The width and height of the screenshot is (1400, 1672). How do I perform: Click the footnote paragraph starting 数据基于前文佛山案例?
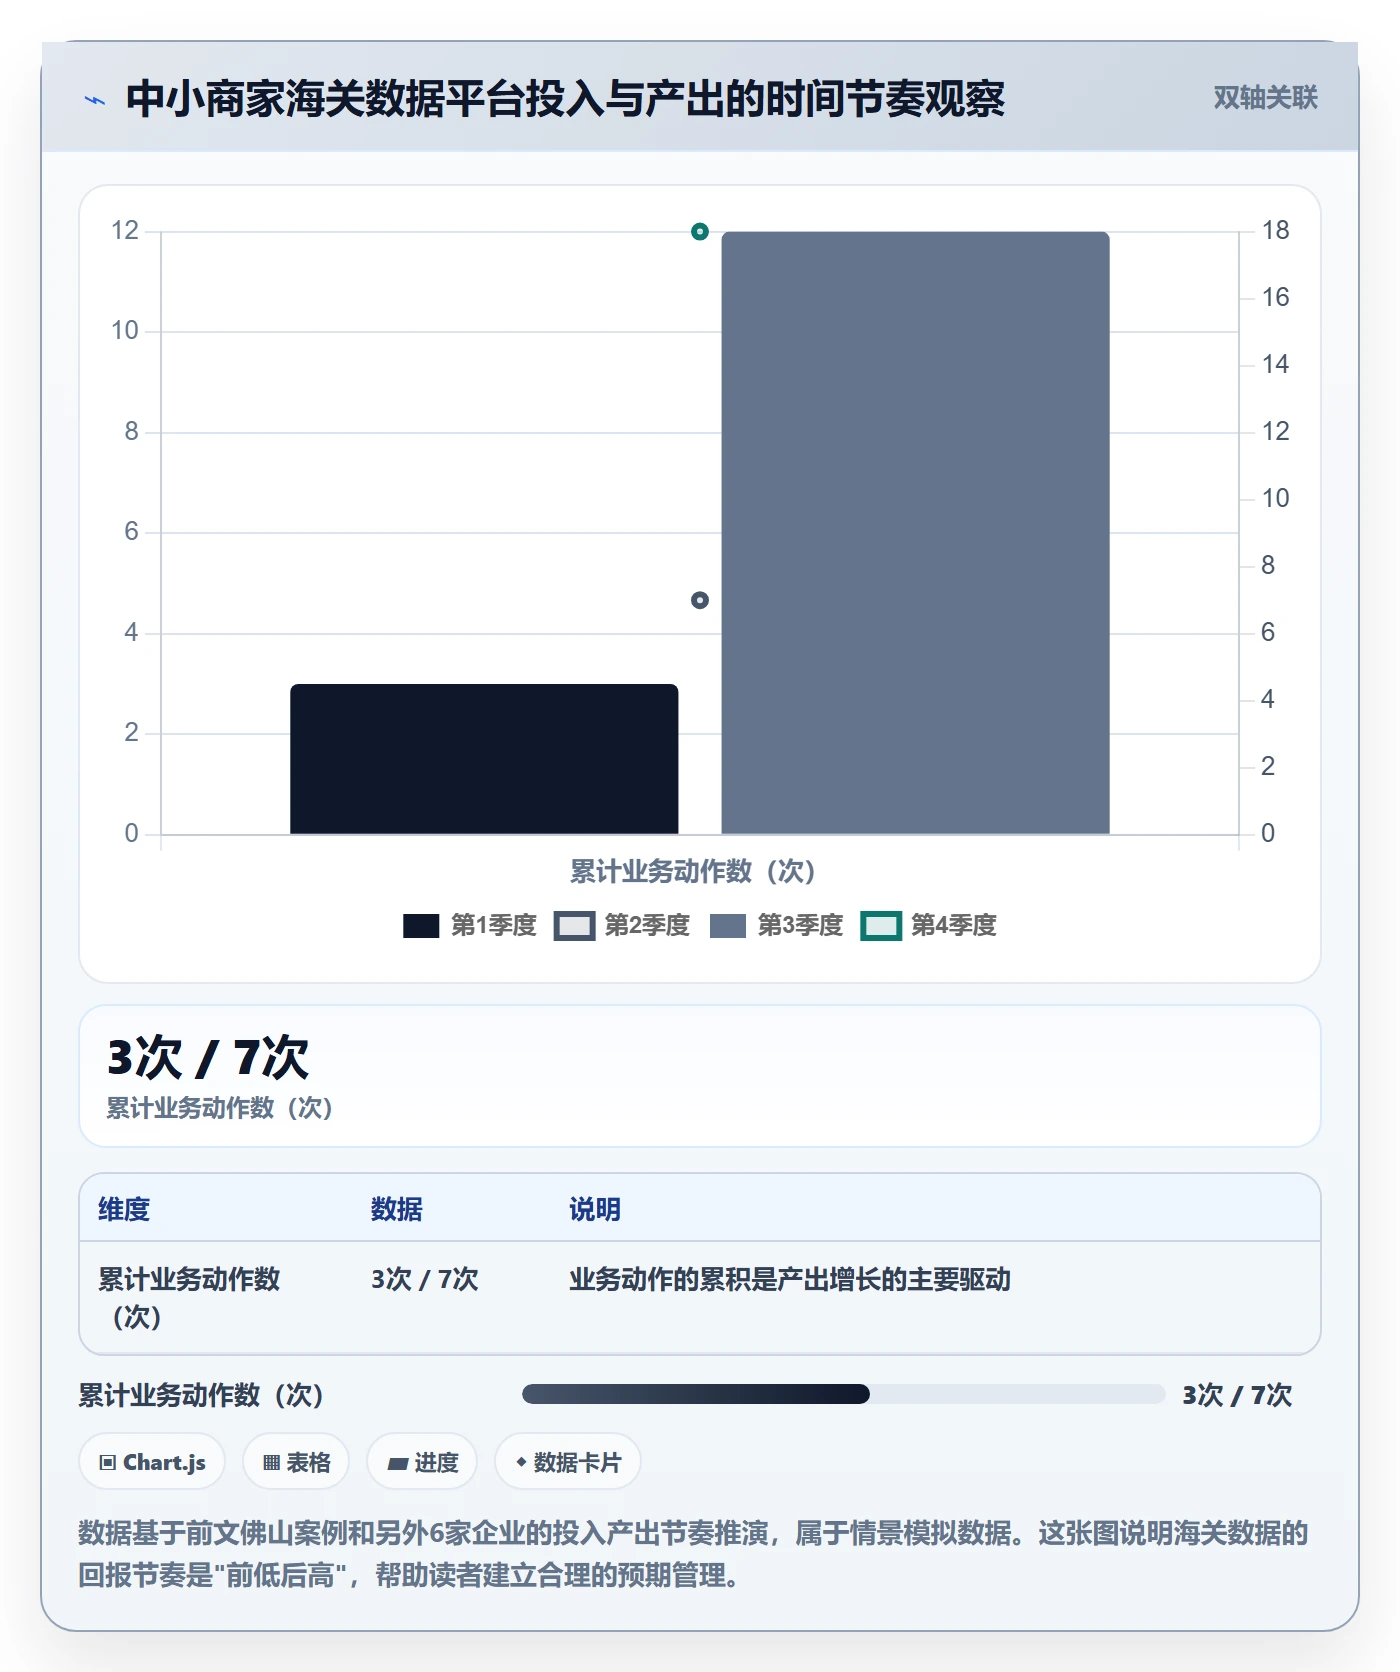(693, 1554)
